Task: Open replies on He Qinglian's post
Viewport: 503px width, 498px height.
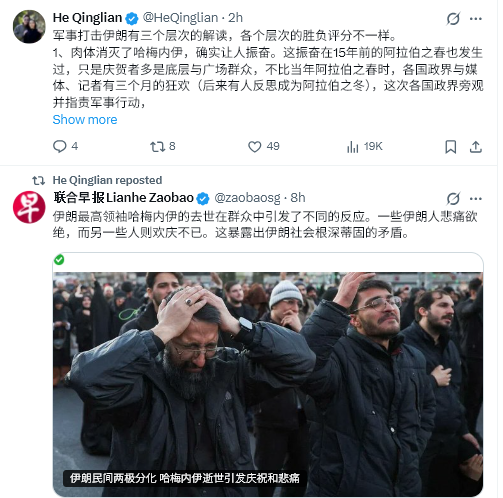Action: coord(65,146)
